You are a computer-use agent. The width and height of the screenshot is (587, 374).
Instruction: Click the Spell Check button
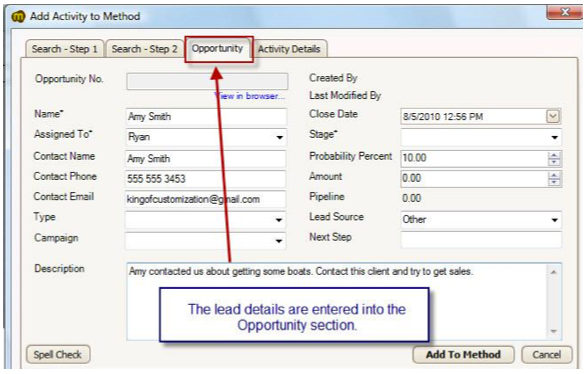[x=58, y=355]
